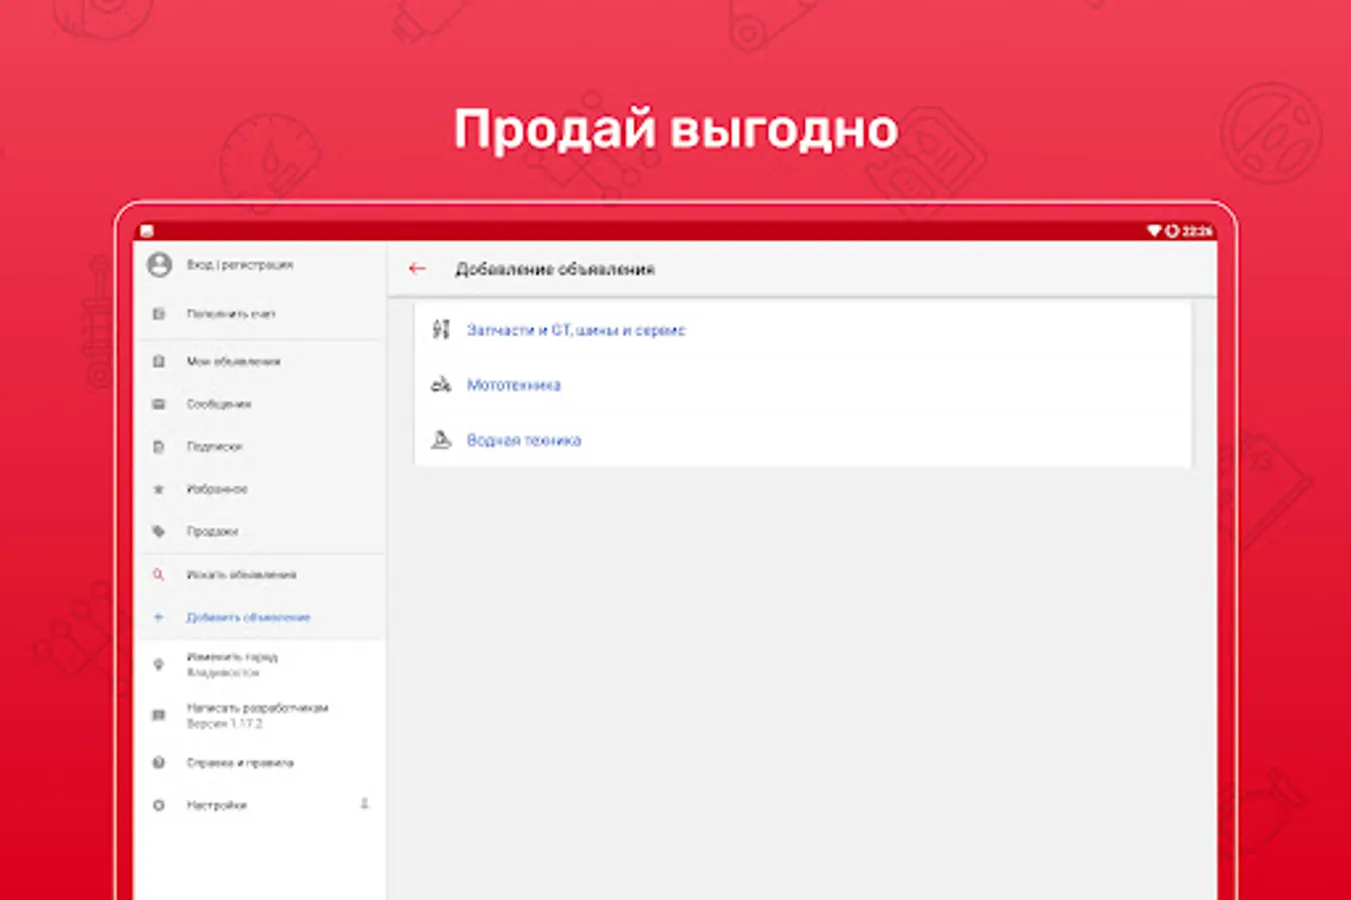
Task: Click the profile avatar icon
Action: click(159, 264)
